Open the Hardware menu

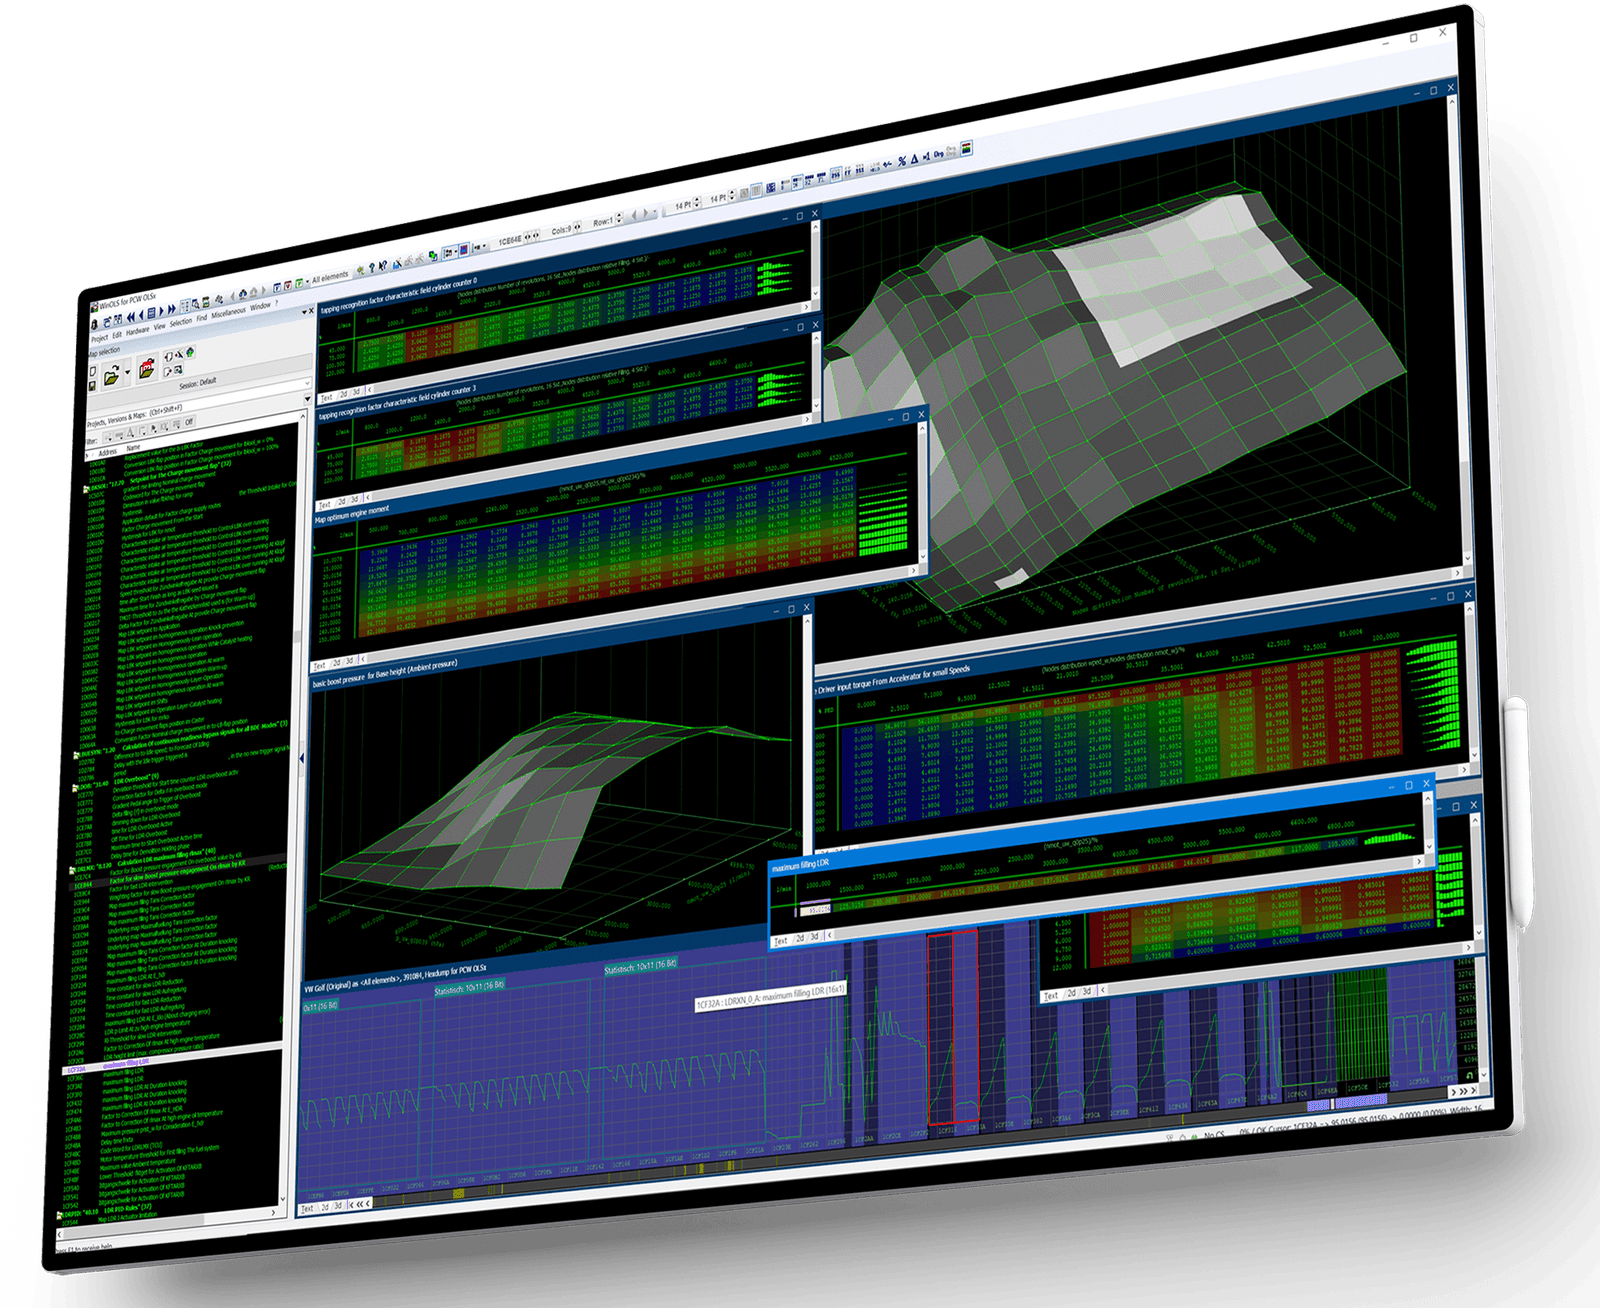tap(138, 331)
